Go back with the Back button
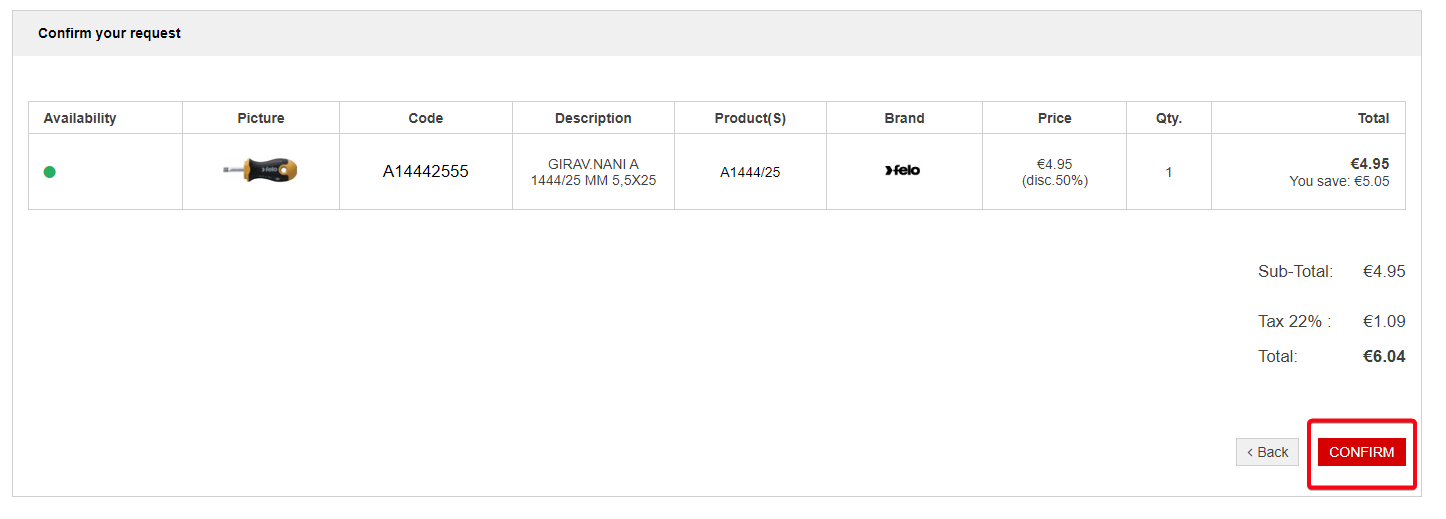The width and height of the screenshot is (1446, 519). 1267,452
